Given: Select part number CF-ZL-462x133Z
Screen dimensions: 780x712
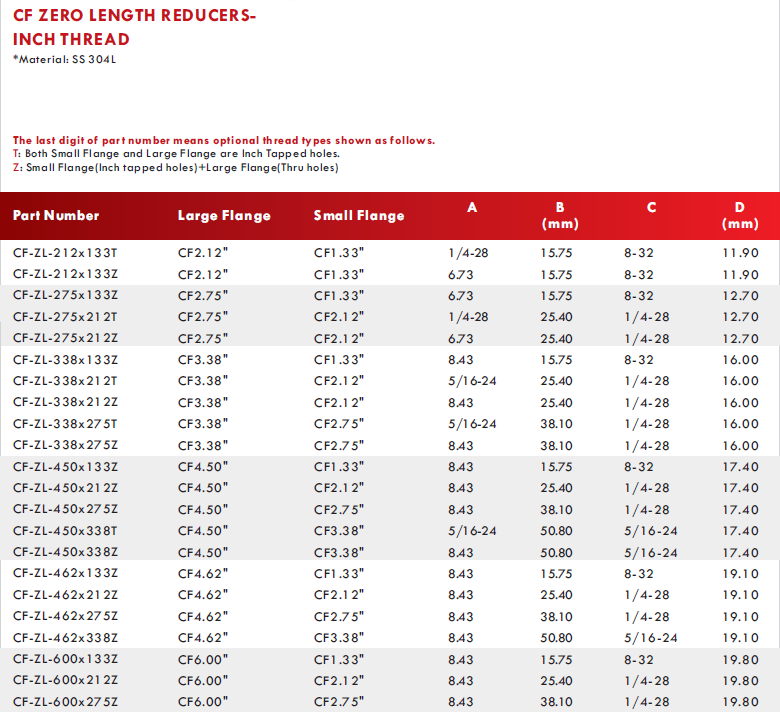Looking at the screenshot, I should 65,573.
